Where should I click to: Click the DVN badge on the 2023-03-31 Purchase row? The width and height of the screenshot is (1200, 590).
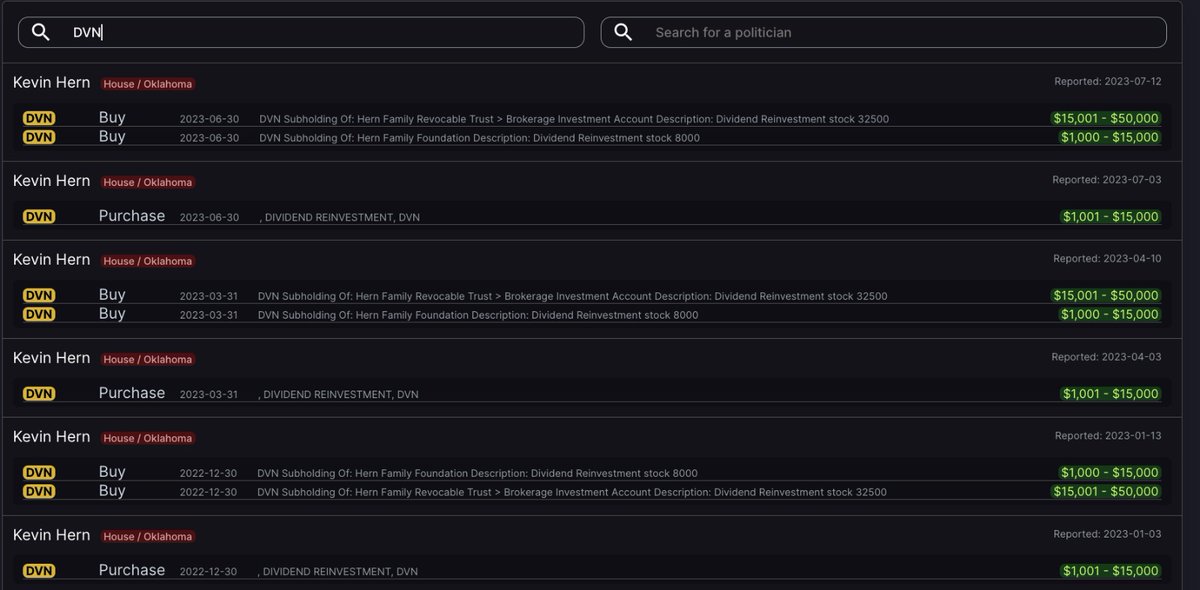(x=38, y=393)
